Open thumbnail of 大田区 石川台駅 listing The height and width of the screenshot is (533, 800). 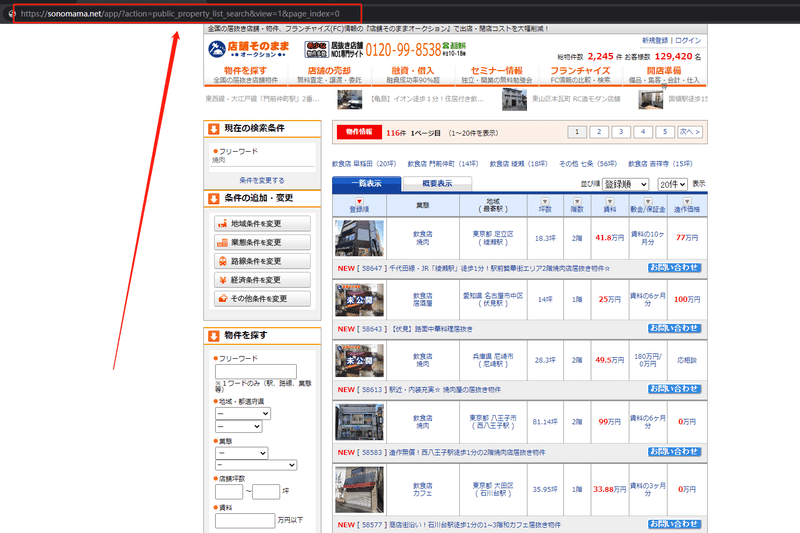click(x=360, y=490)
